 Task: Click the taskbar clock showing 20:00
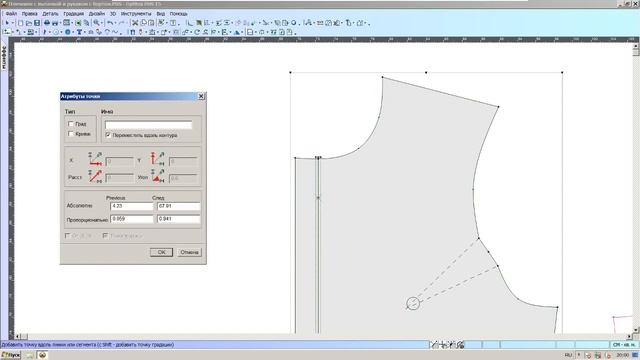622,355
